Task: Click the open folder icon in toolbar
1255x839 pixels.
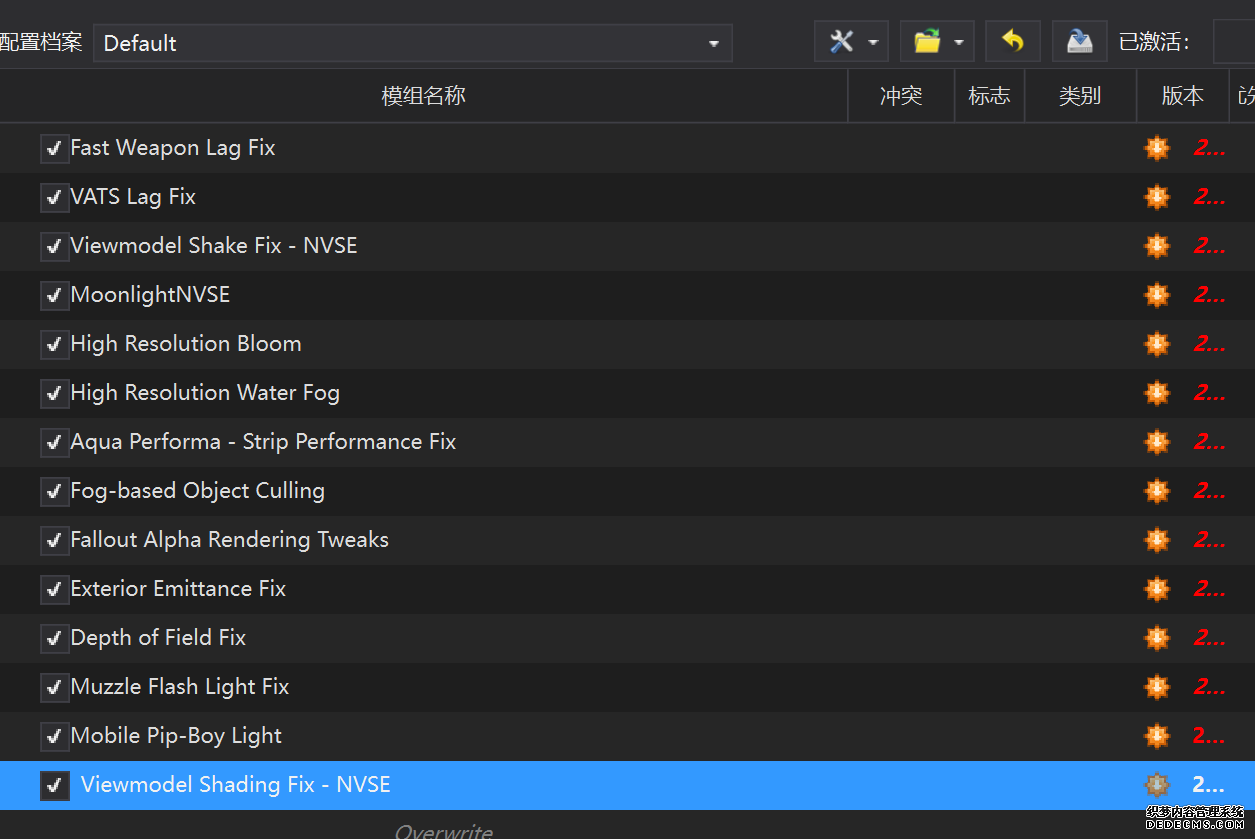Action: pos(927,42)
